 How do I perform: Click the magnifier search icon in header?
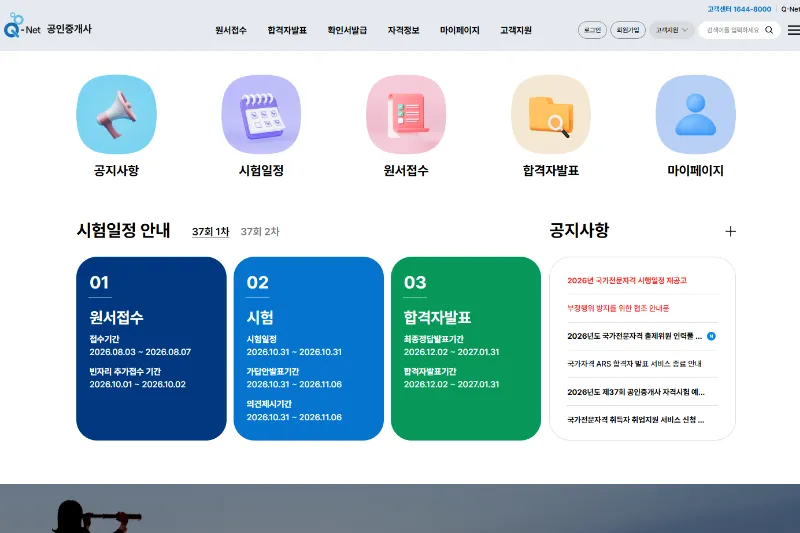(769, 30)
